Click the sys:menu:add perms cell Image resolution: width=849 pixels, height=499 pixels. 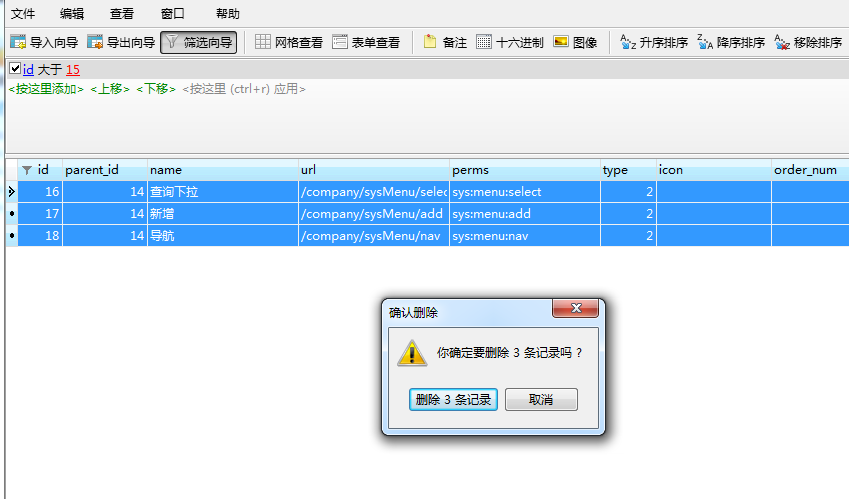click(x=525, y=214)
